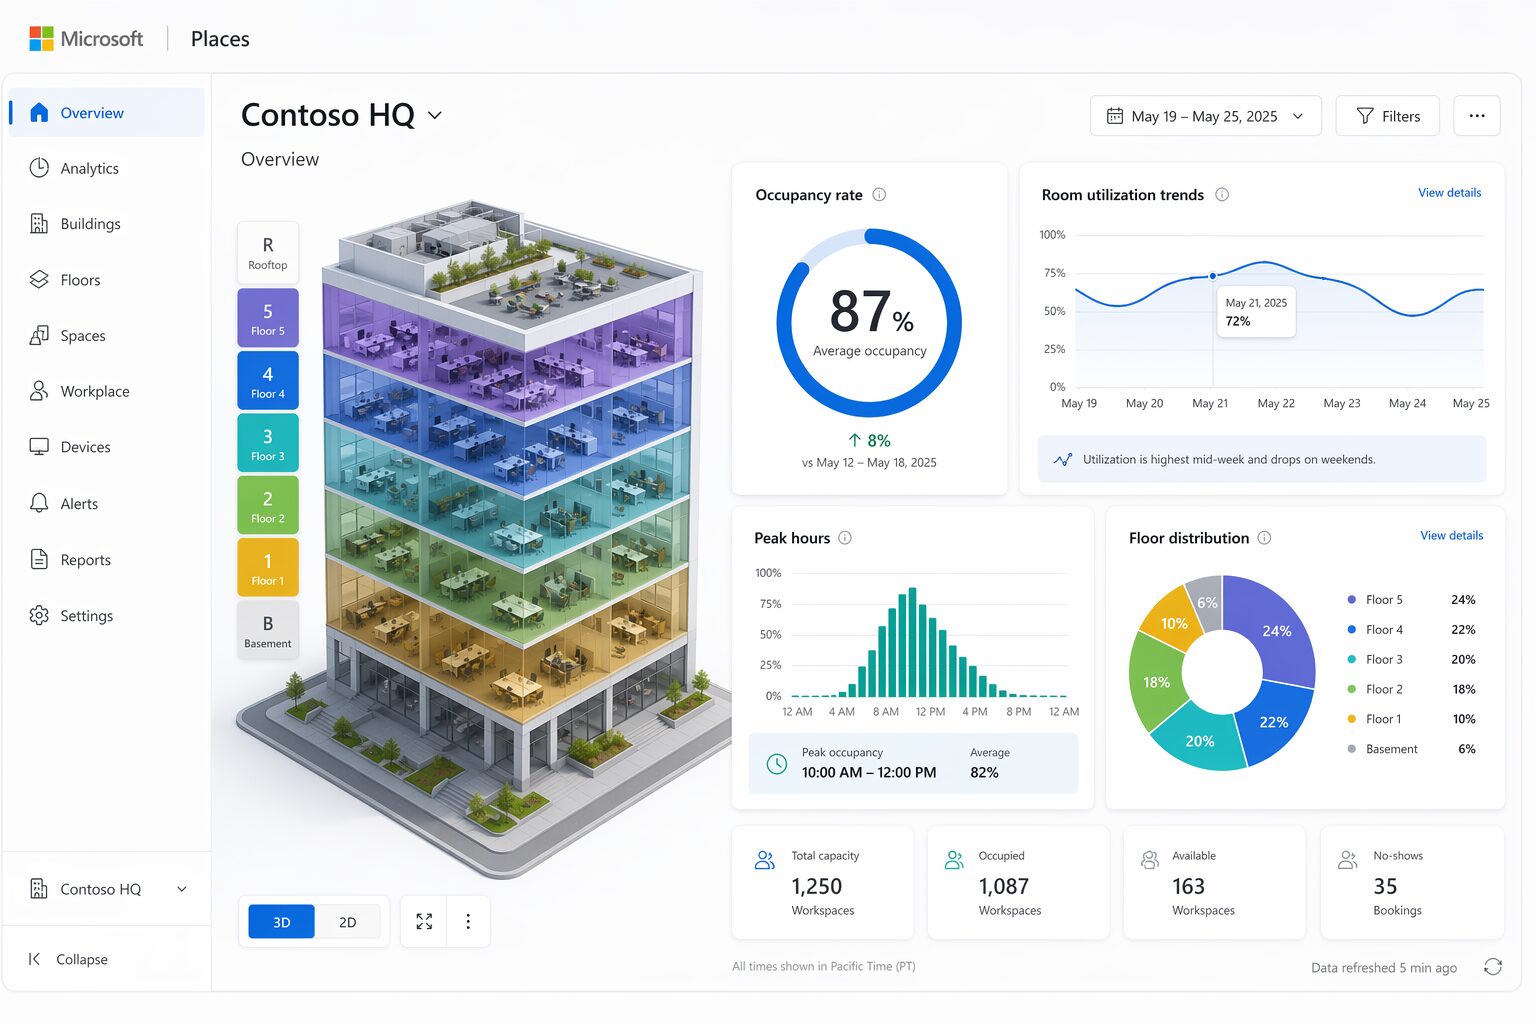Click the Floors layers icon
Image resolution: width=1536 pixels, height=1024 pixels.
click(39, 280)
